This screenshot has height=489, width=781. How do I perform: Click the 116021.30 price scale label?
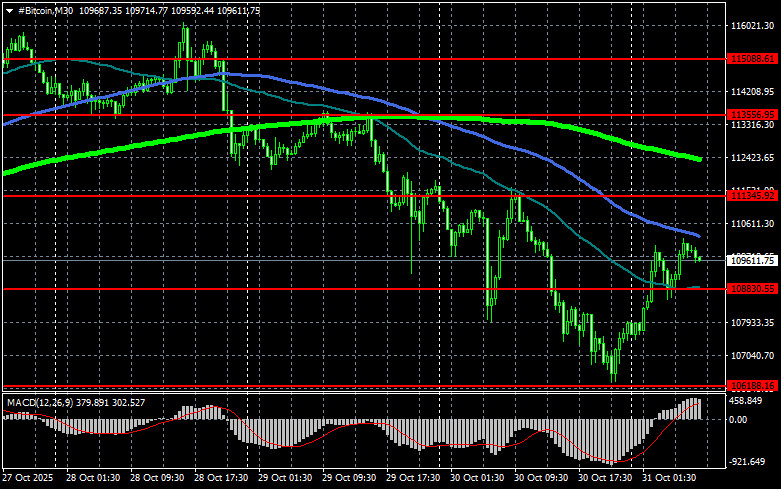(x=753, y=25)
